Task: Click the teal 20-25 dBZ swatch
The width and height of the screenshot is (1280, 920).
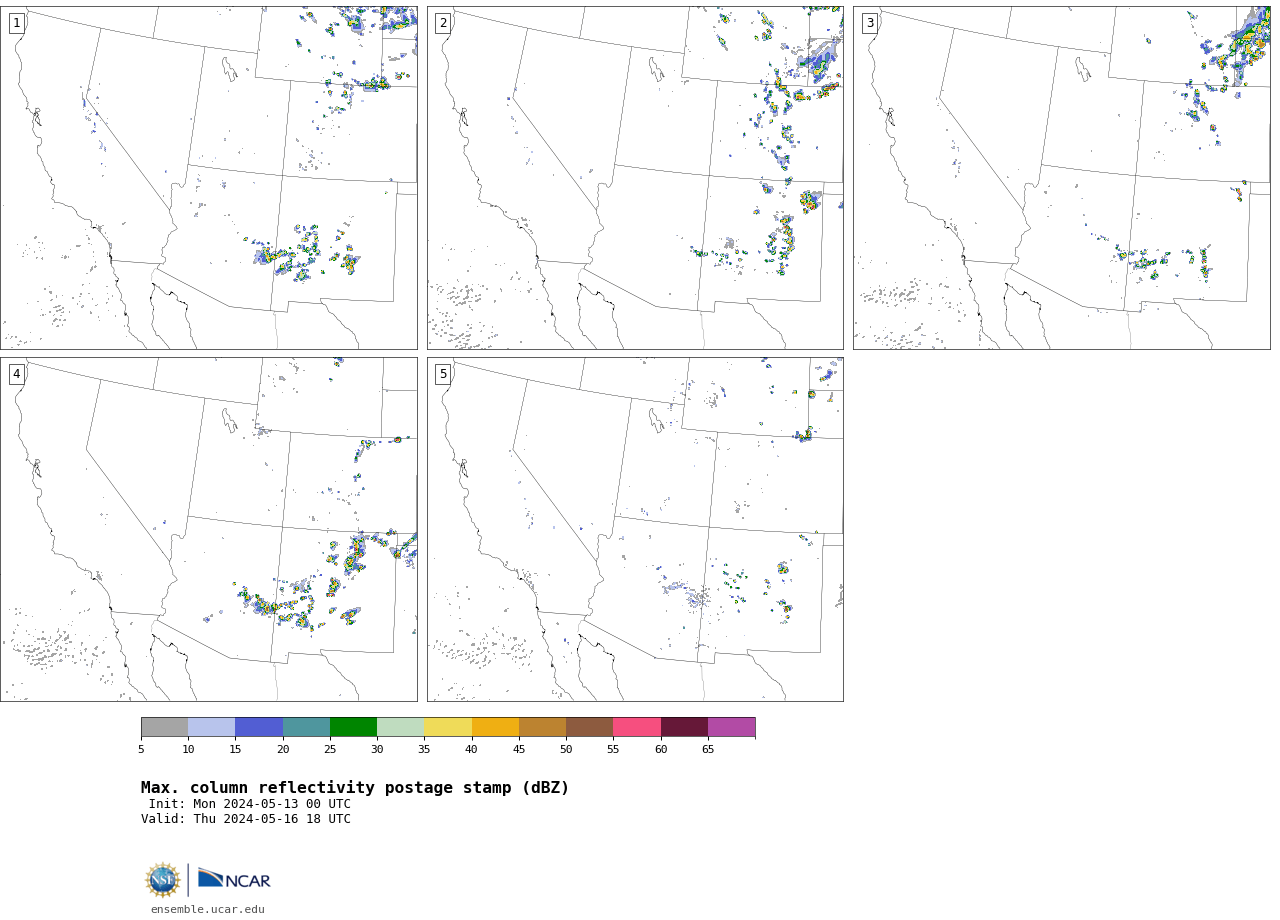Action: (x=306, y=727)
